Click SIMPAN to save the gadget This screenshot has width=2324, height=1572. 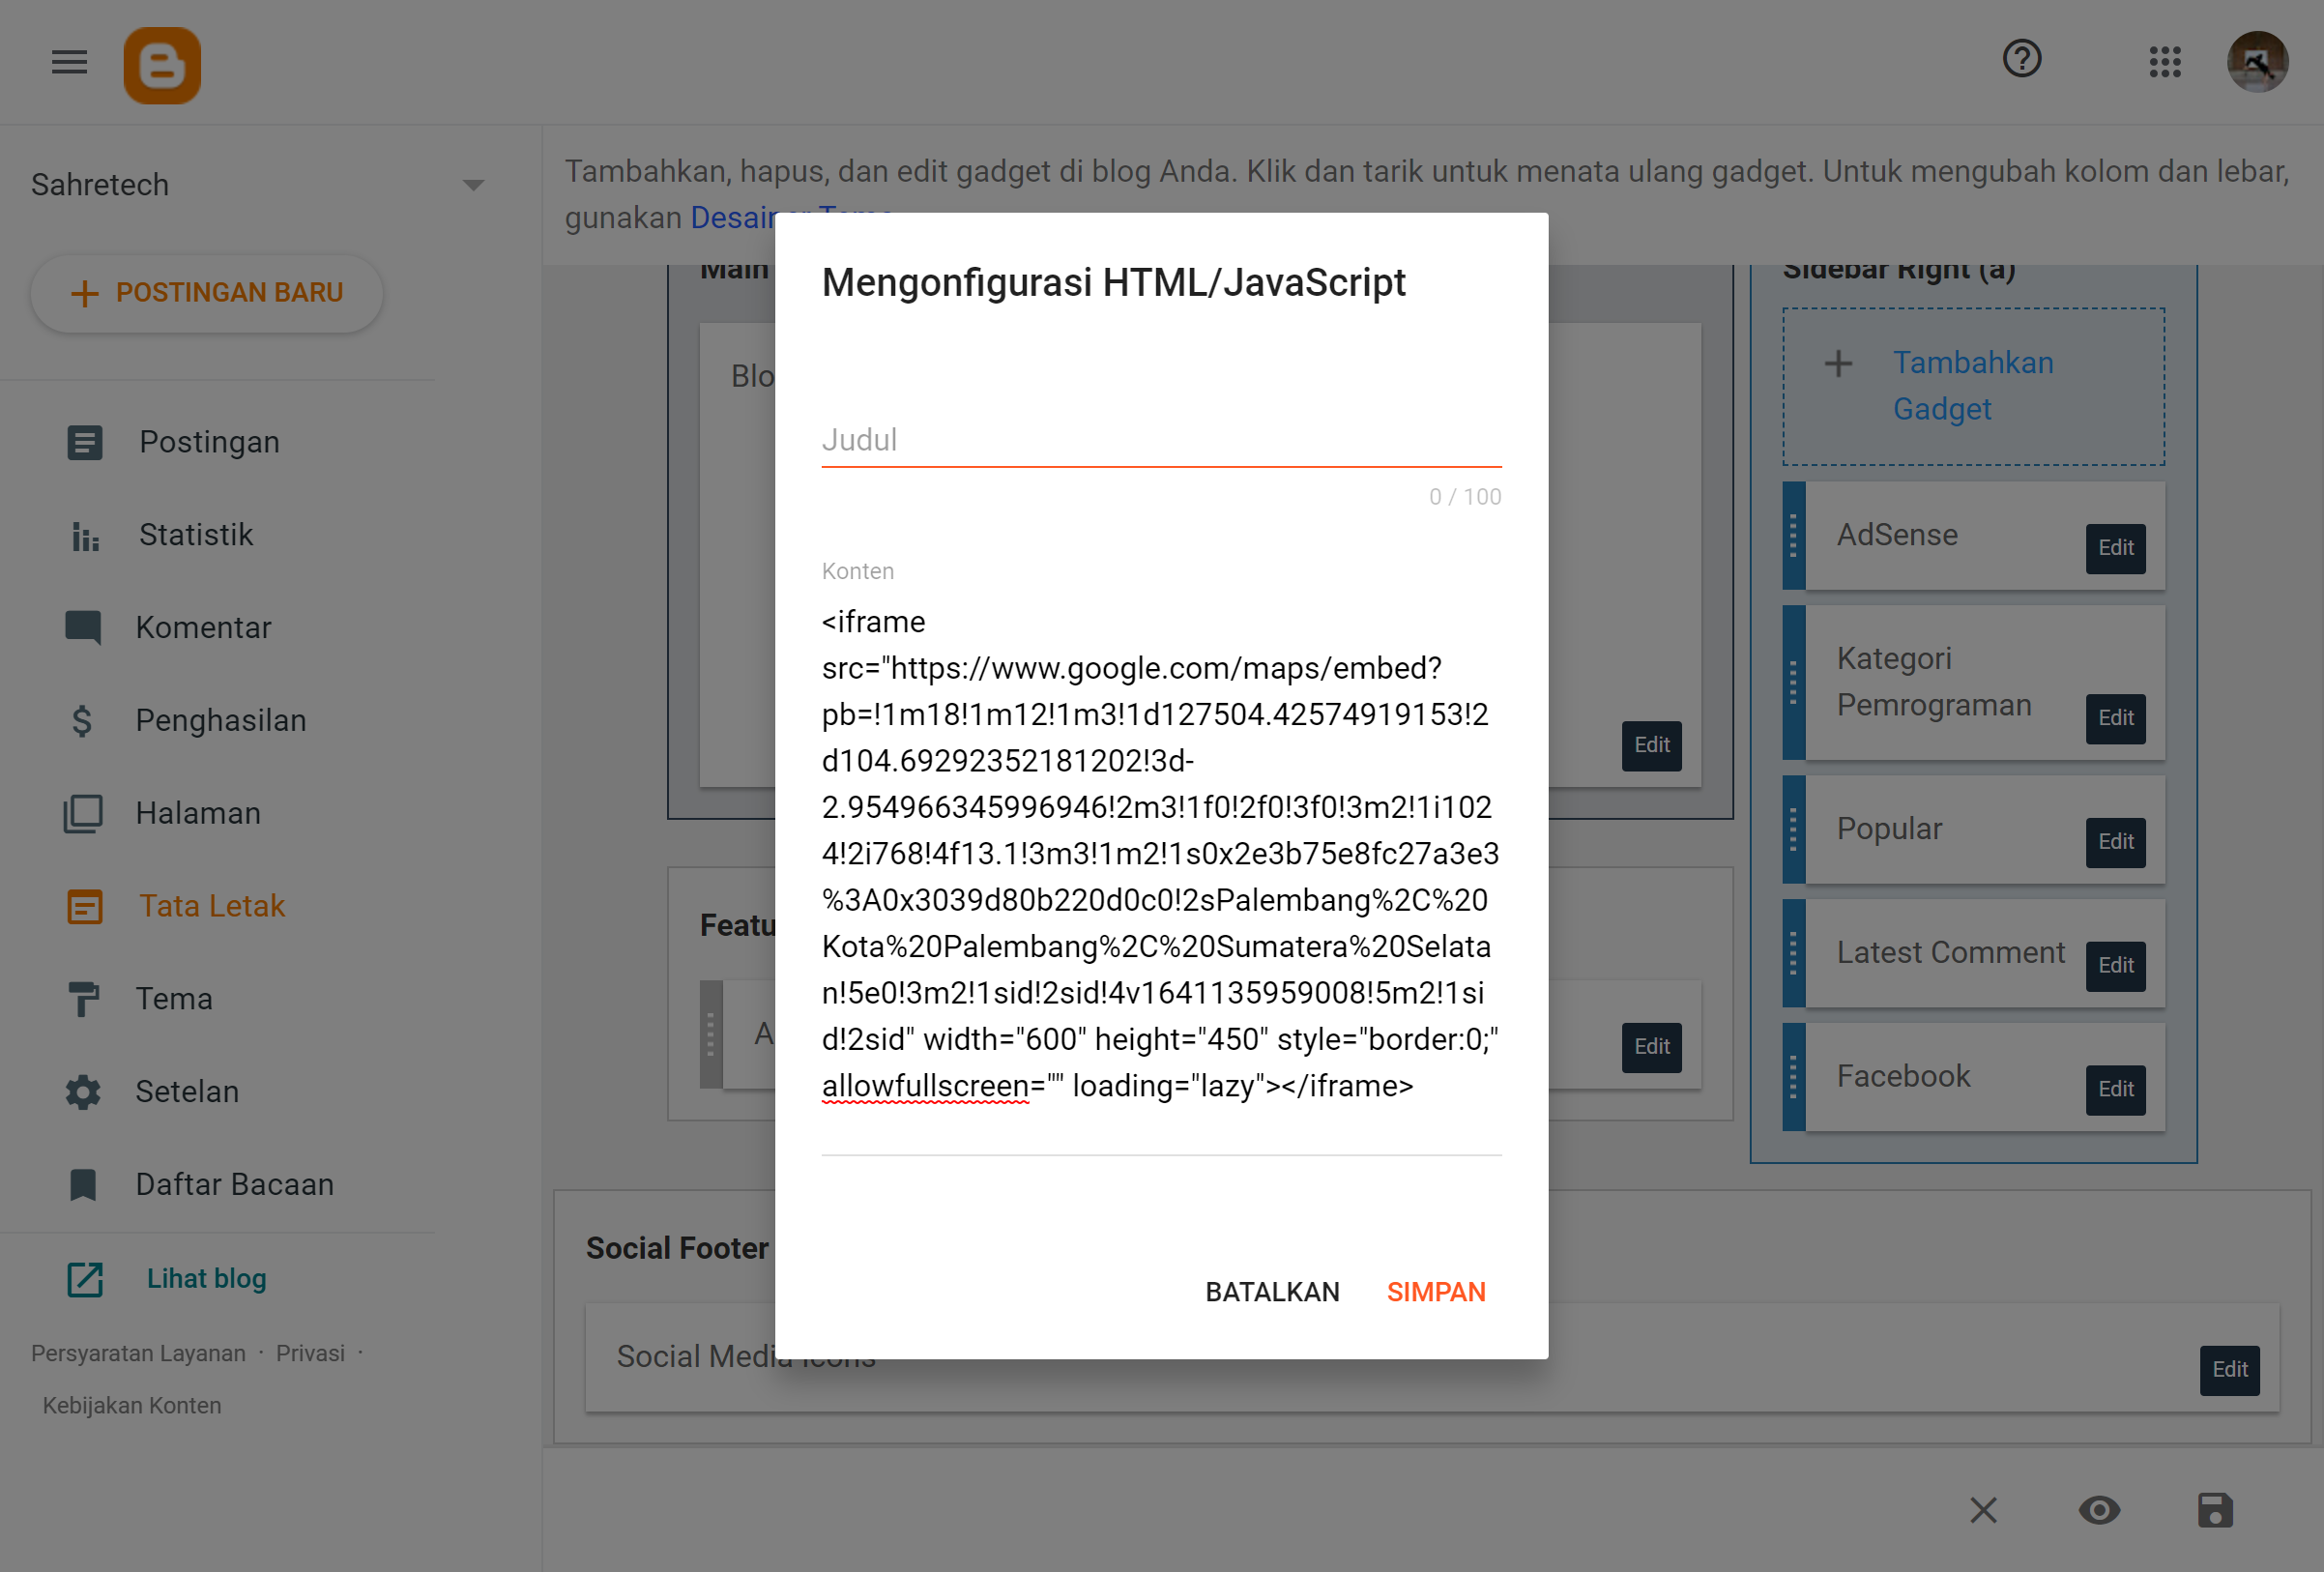(1437, 1292)
